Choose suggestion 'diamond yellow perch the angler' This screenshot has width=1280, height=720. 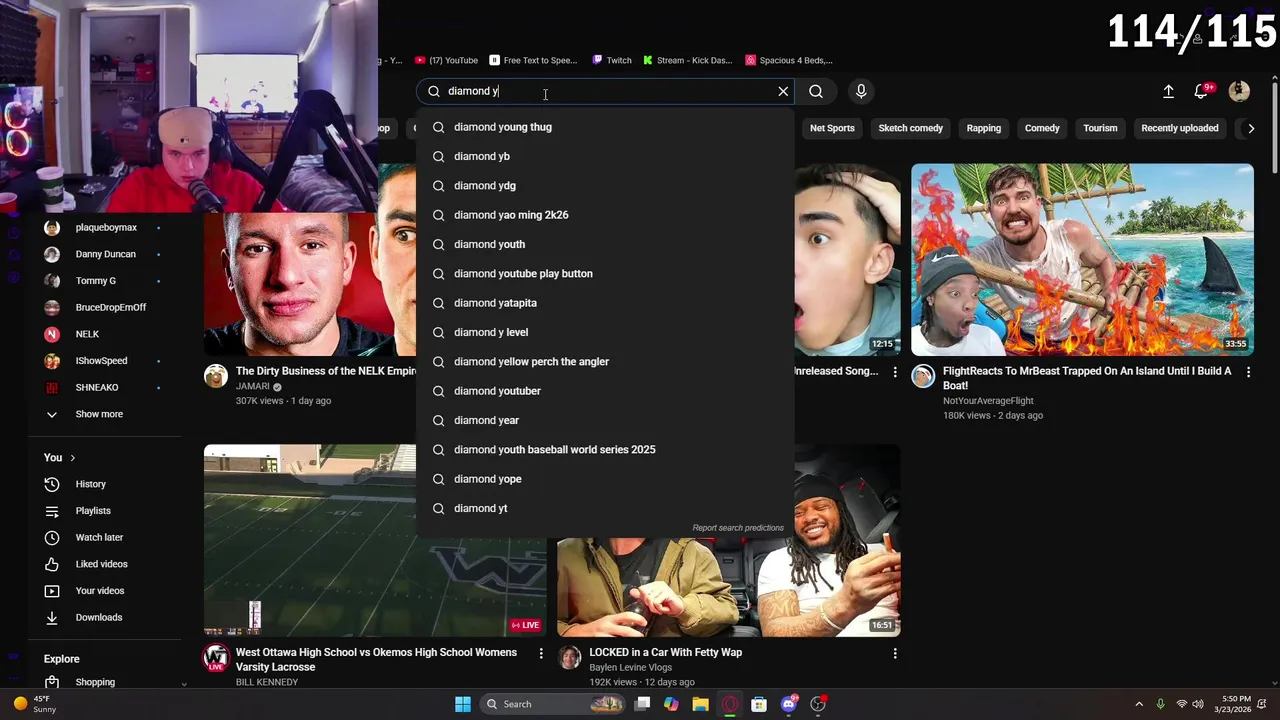(x=605, y=361)
